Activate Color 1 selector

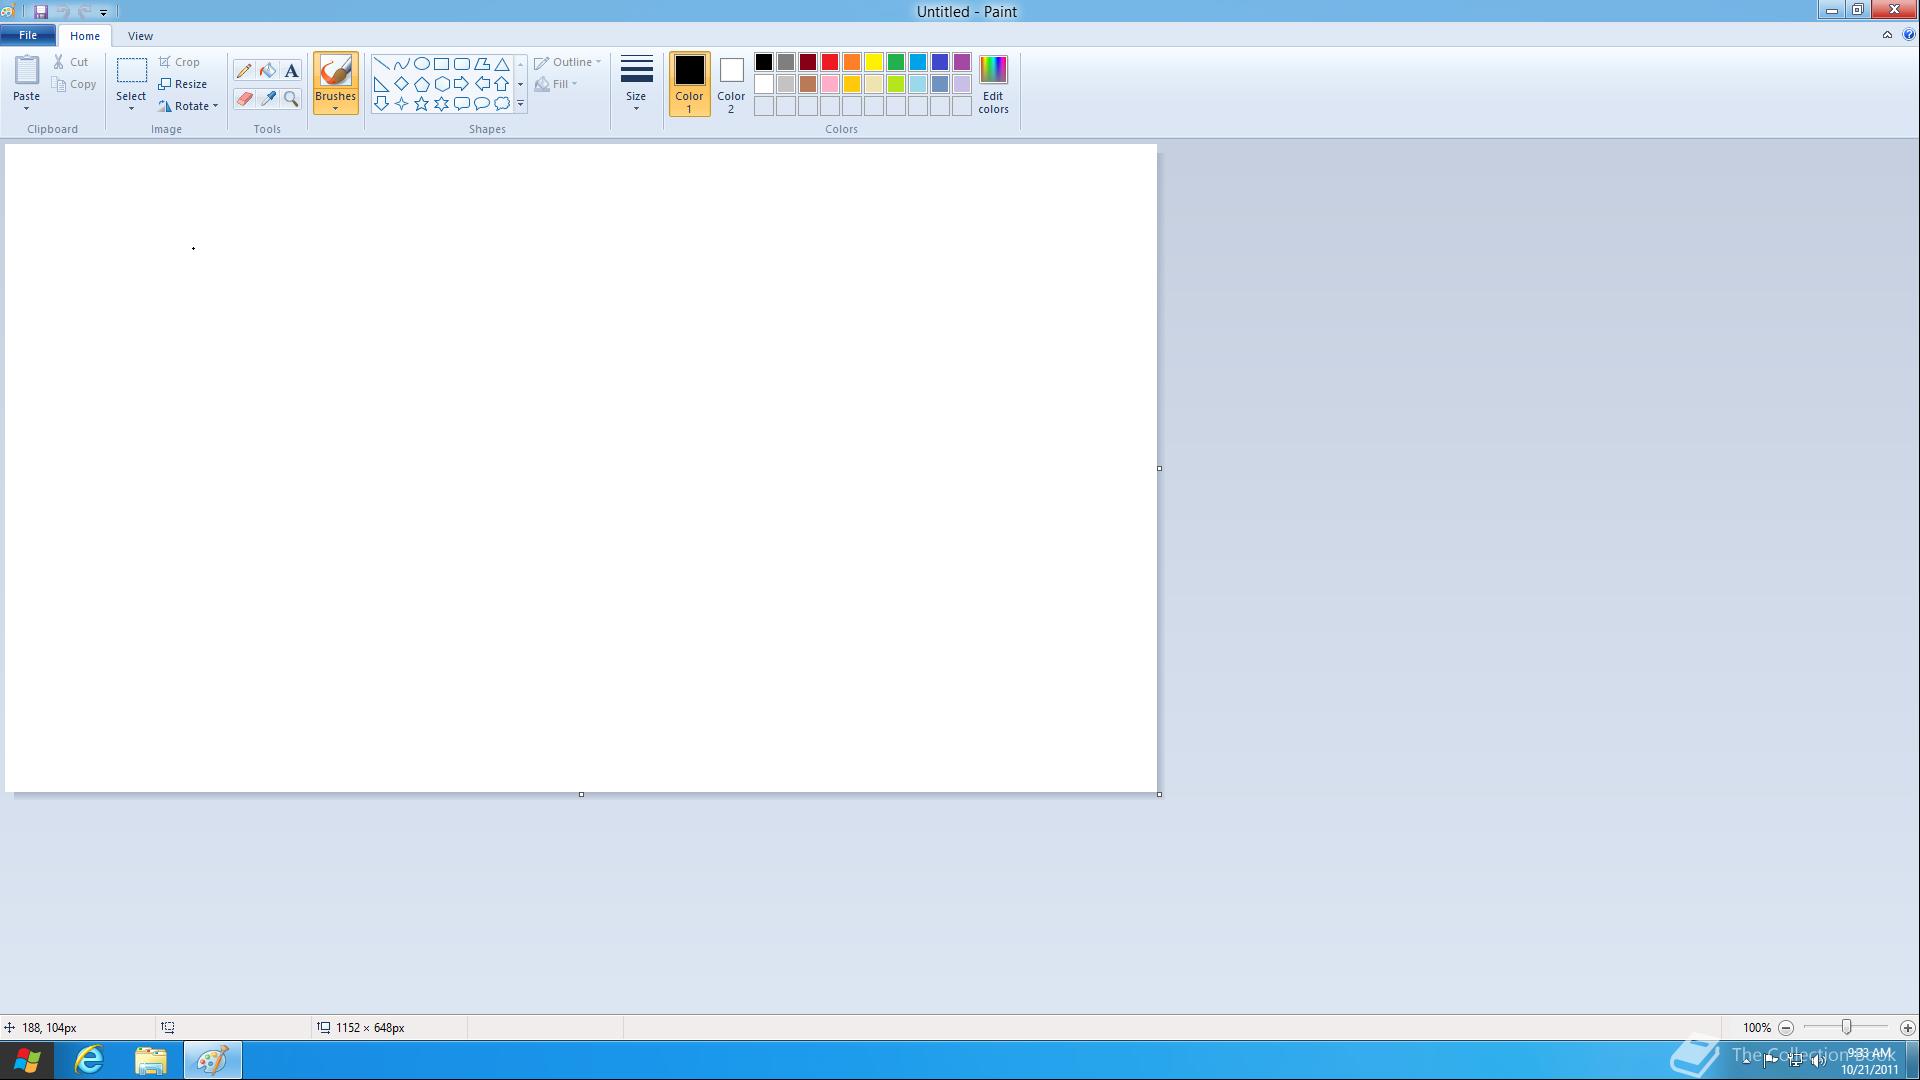[689, 83]
